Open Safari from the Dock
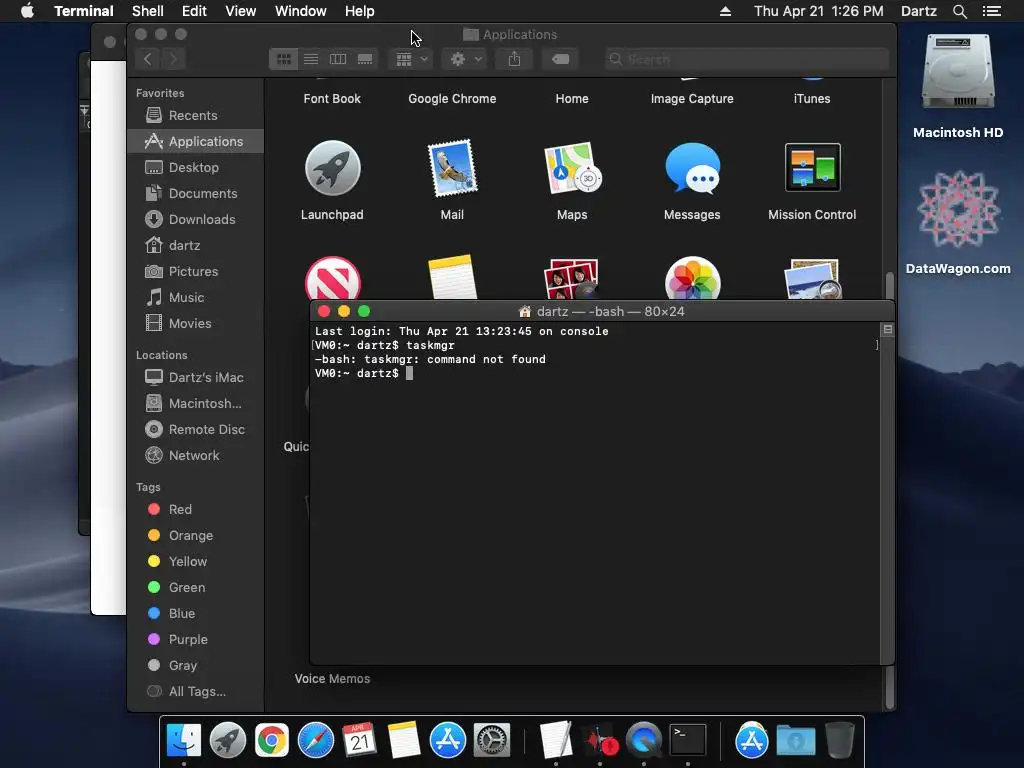The width and height of the screenshot is (1024, 768). pos(315,741)
